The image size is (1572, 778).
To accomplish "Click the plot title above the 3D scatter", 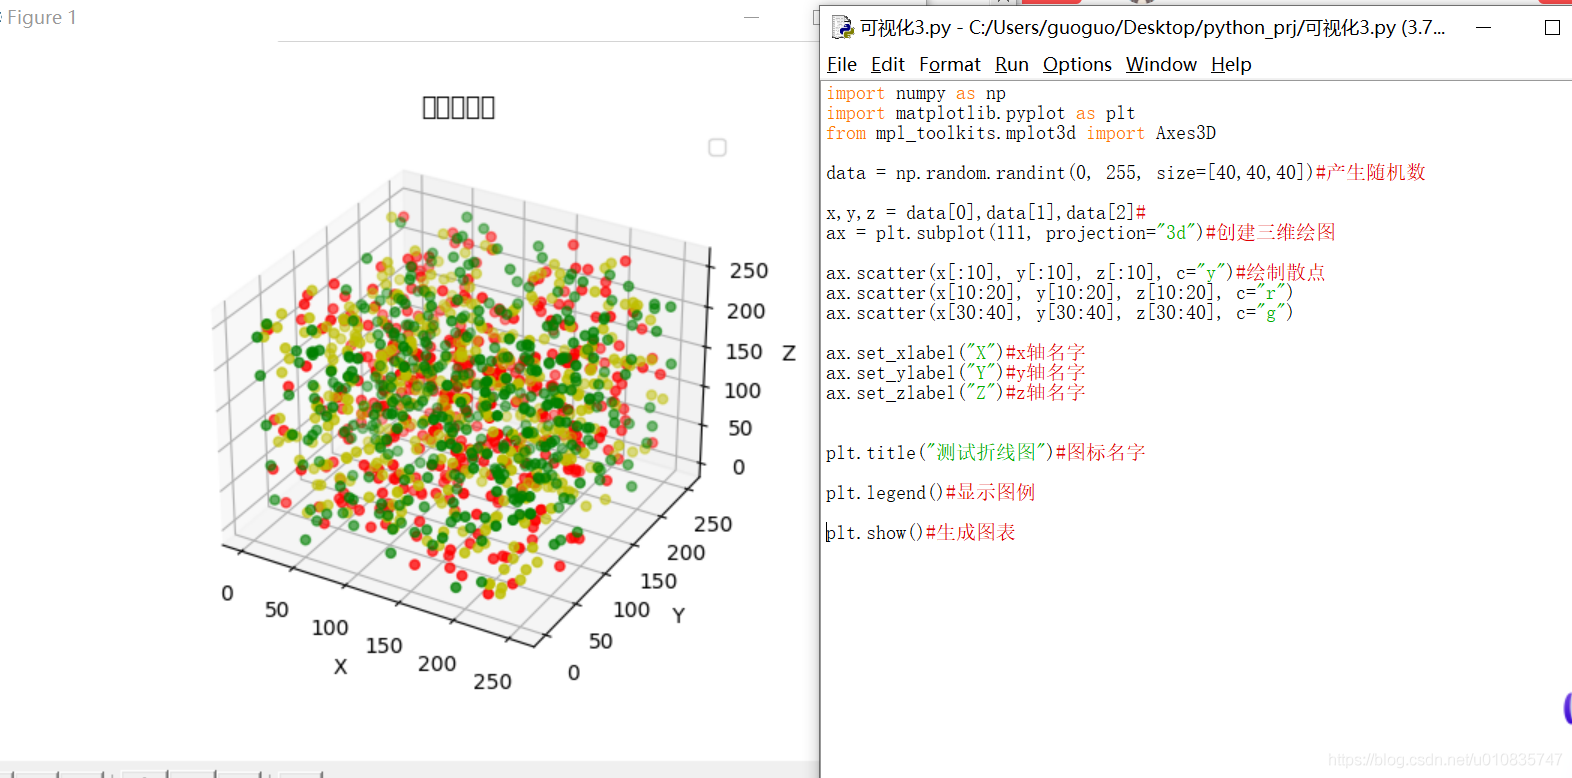I will tap(458, 107).
